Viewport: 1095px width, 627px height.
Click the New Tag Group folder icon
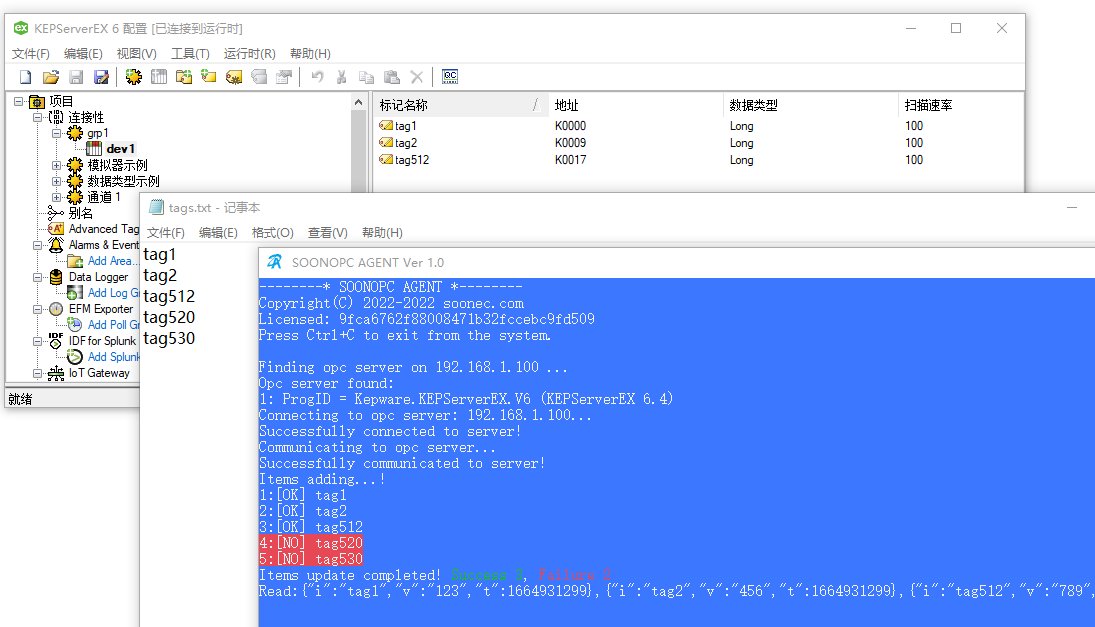(x=184, y=77)
